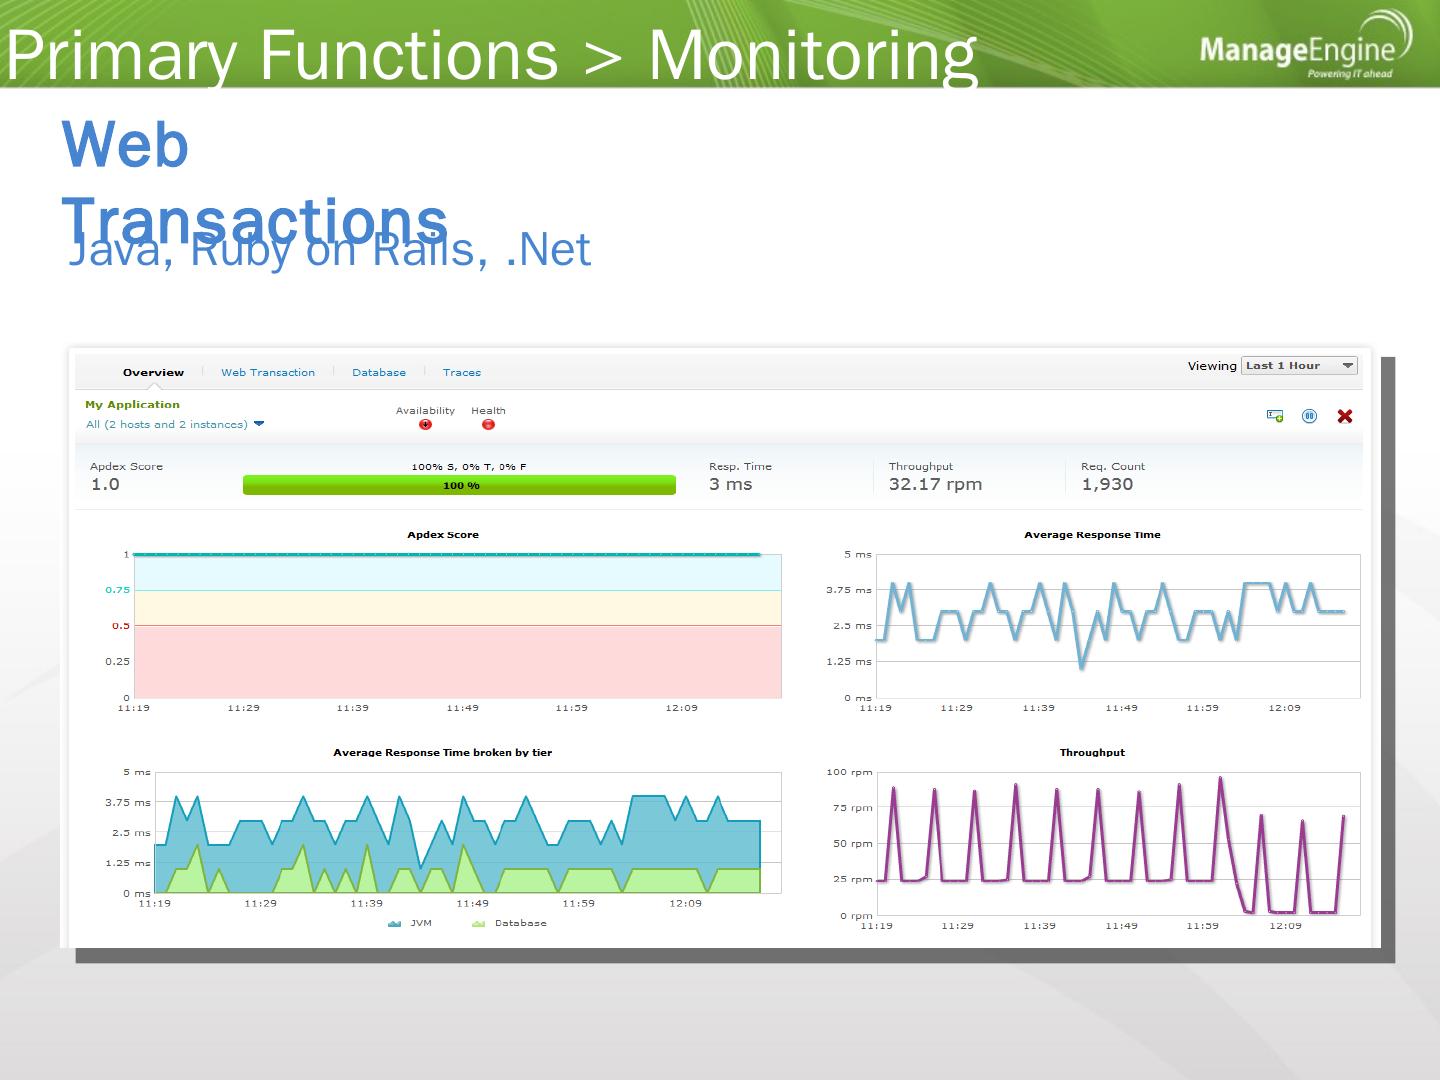Click the green 100% Apdex progress bar
Viewport: 1440px width, 1080px height.
point(459,485)
